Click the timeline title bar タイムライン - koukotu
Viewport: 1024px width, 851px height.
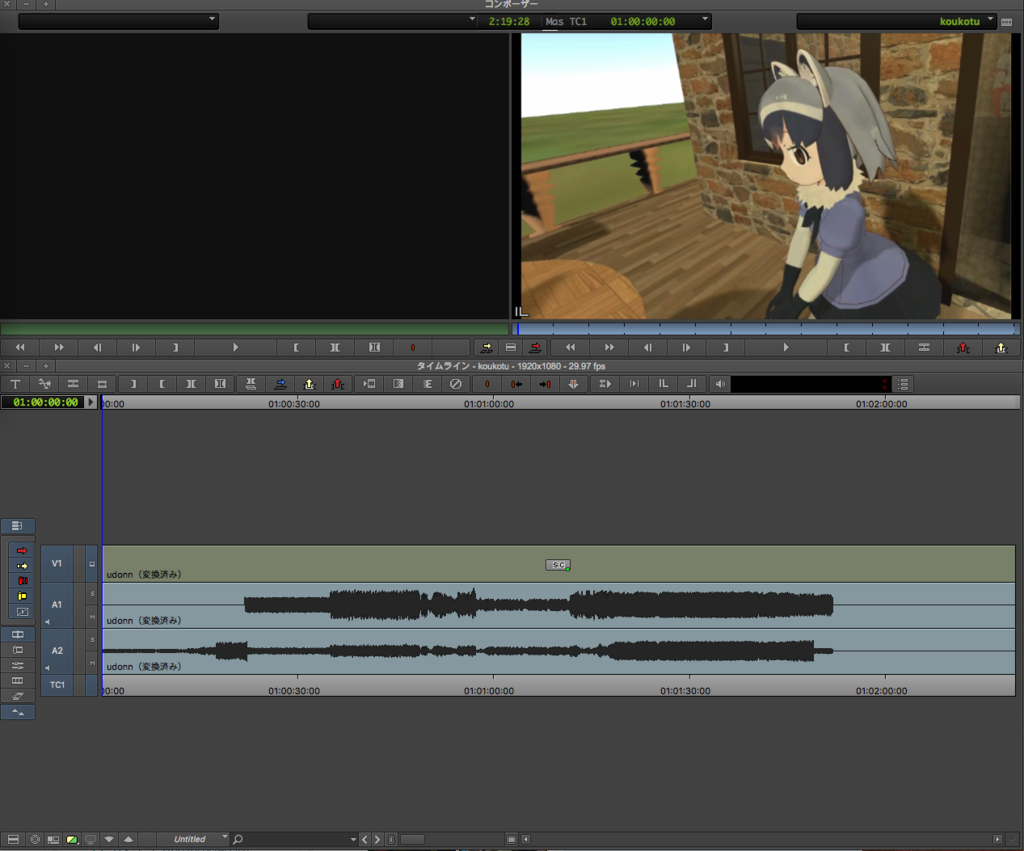[x=511, y=366]
